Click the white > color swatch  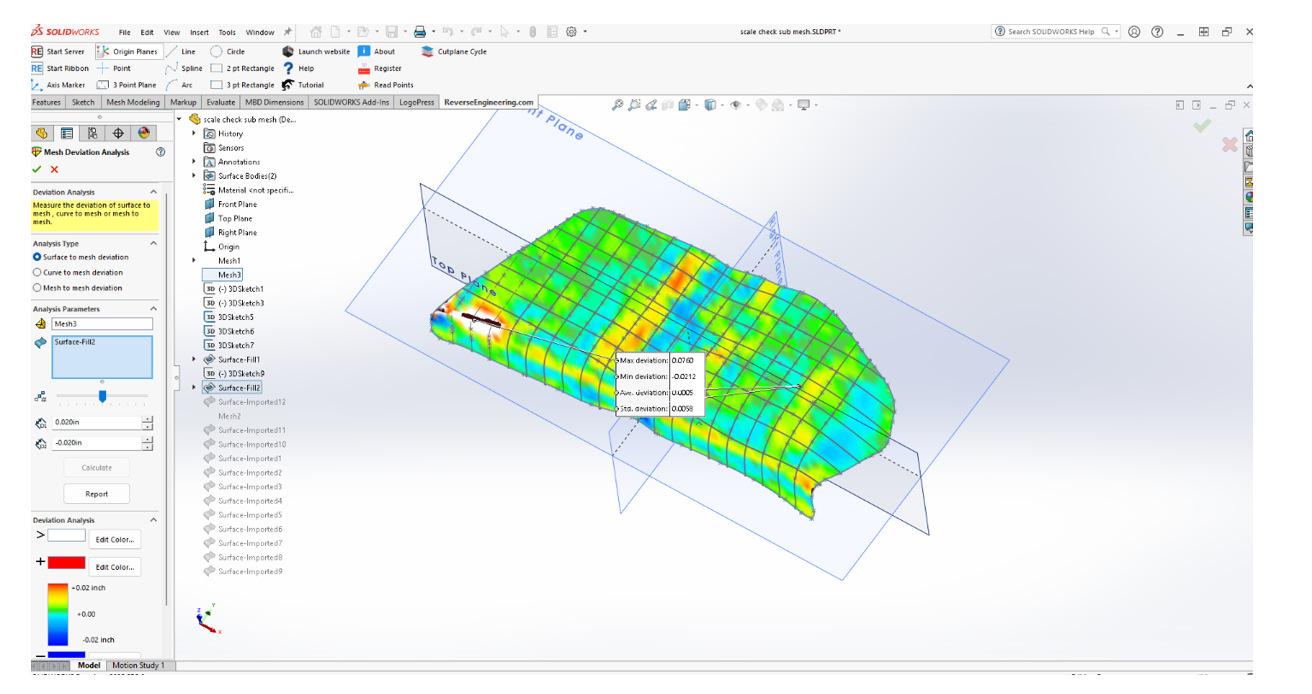pyautogui.click(x=67, y=535)
